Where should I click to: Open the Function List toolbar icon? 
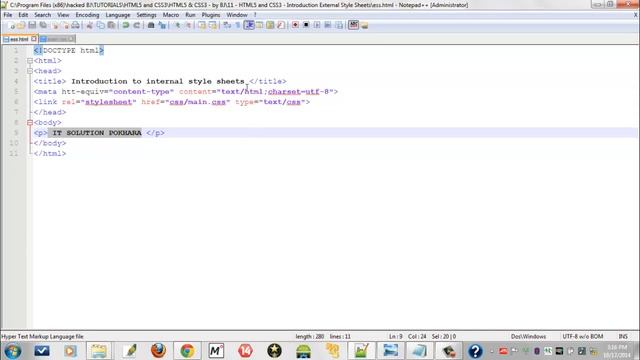281,25
